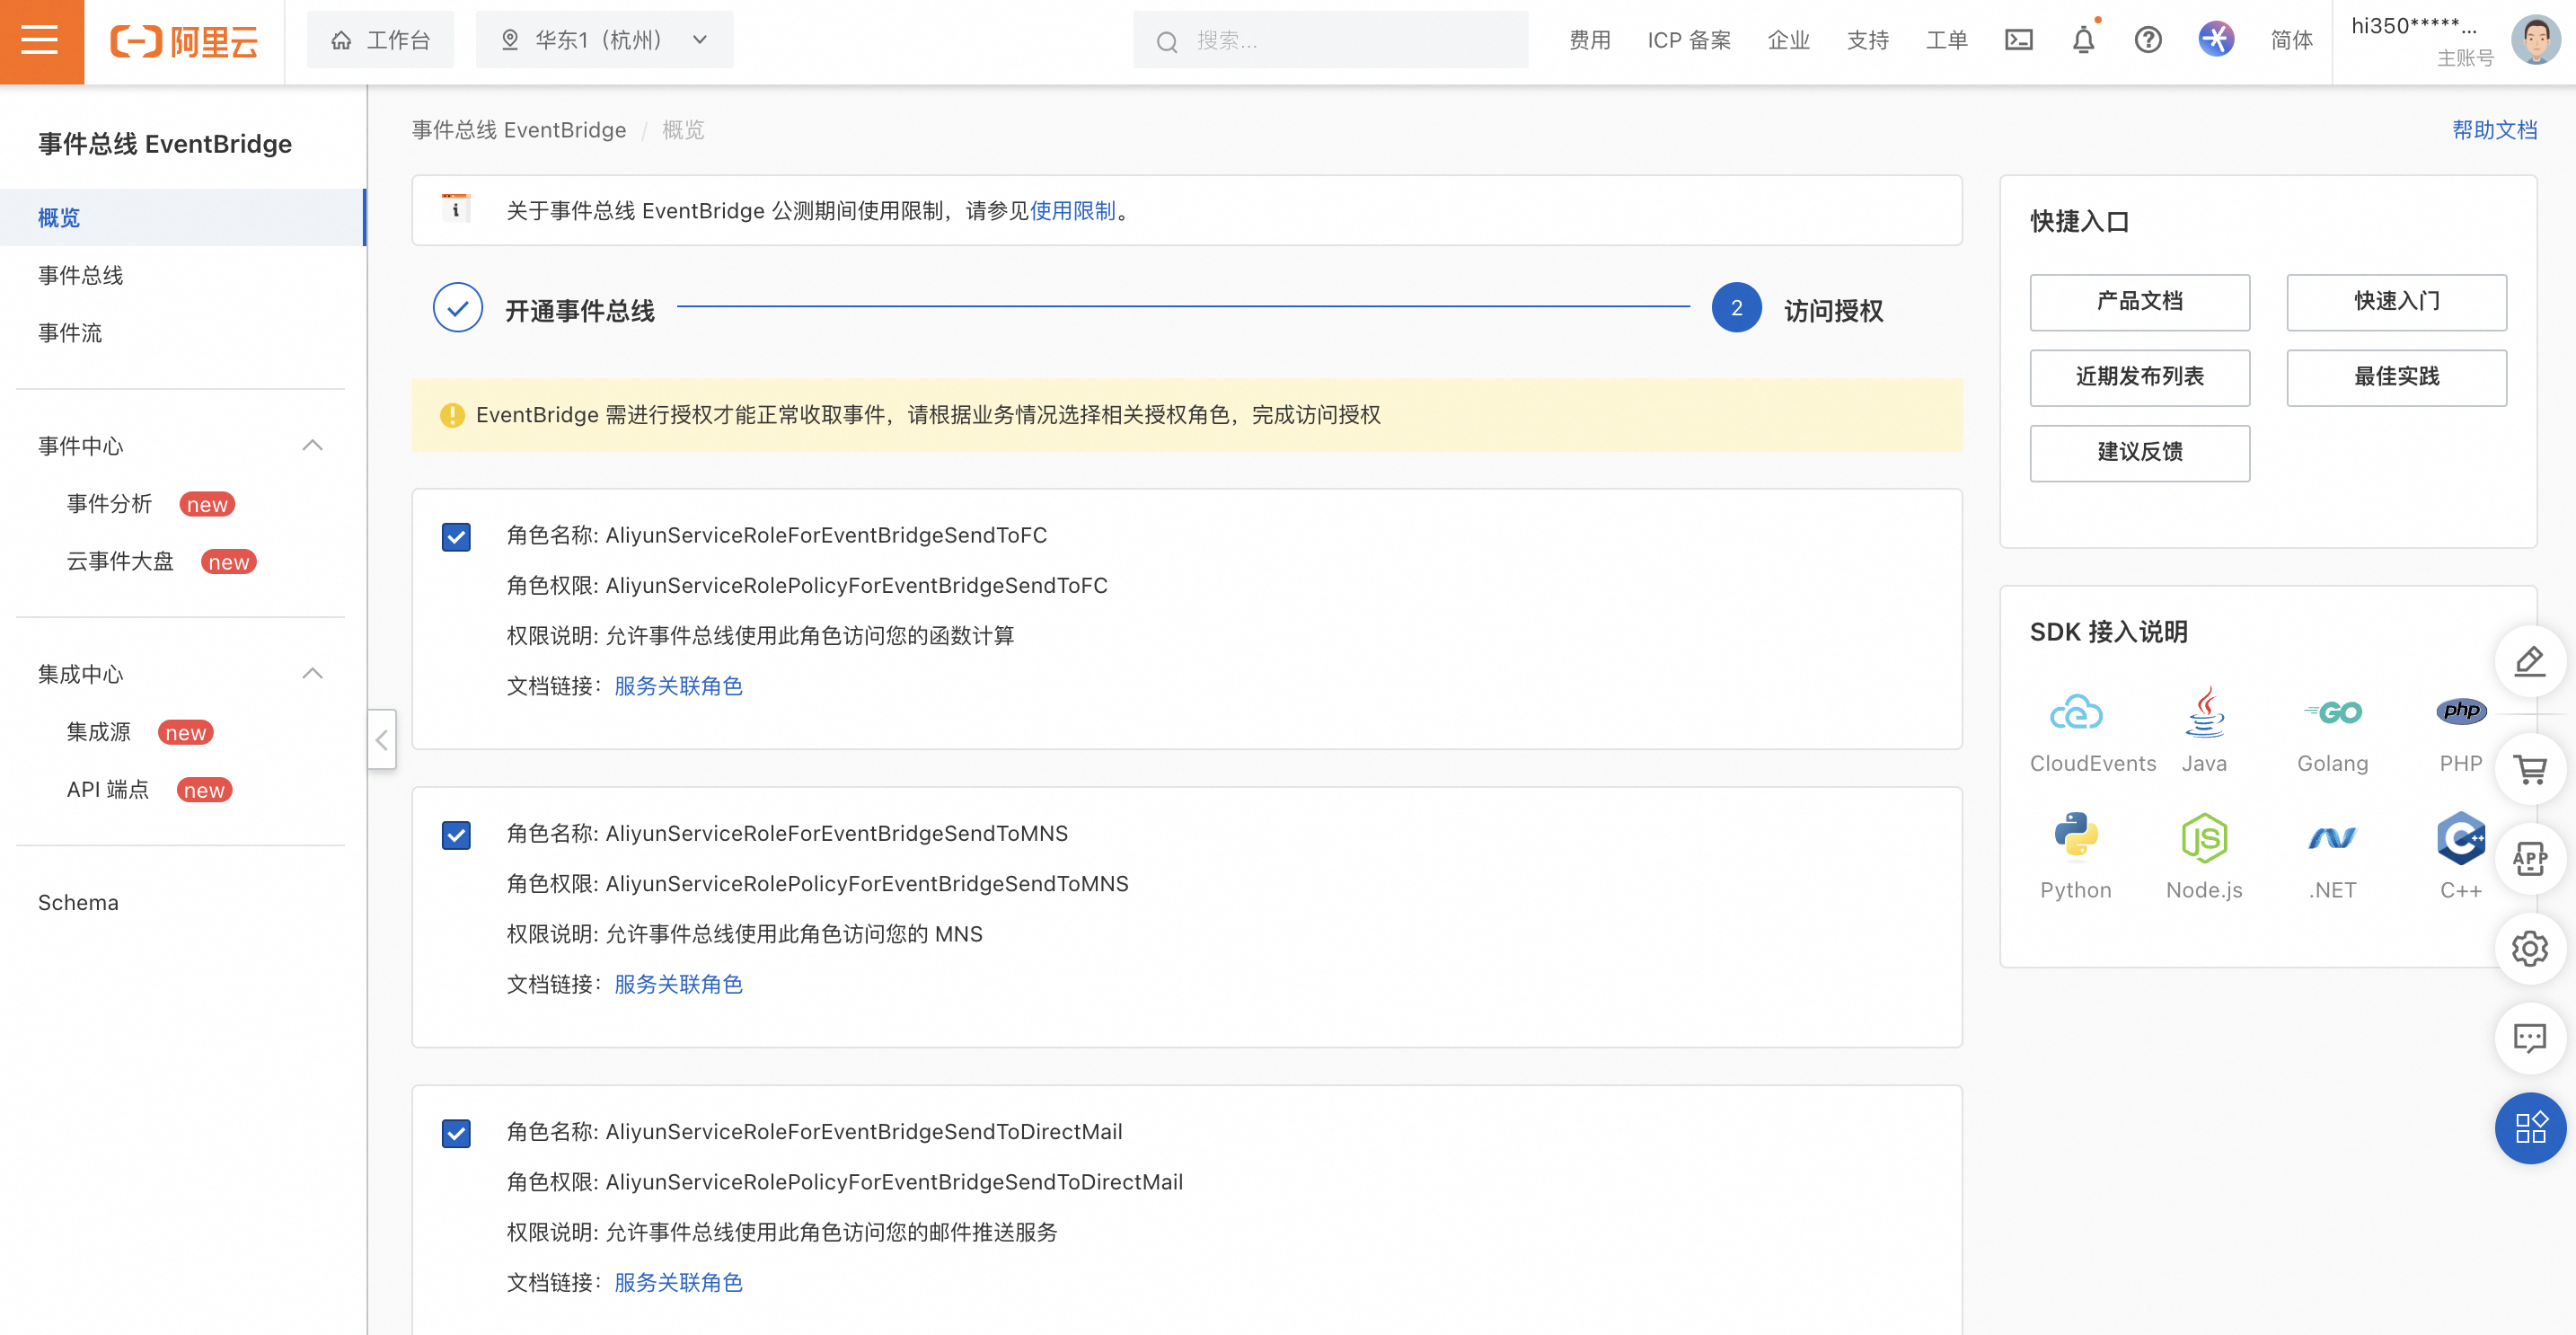Click the 事件总线 EventBridge breadcrumb
The height and width of the screenshot is (1335, 2576).
pyautogui.click(x=519, y=130)
